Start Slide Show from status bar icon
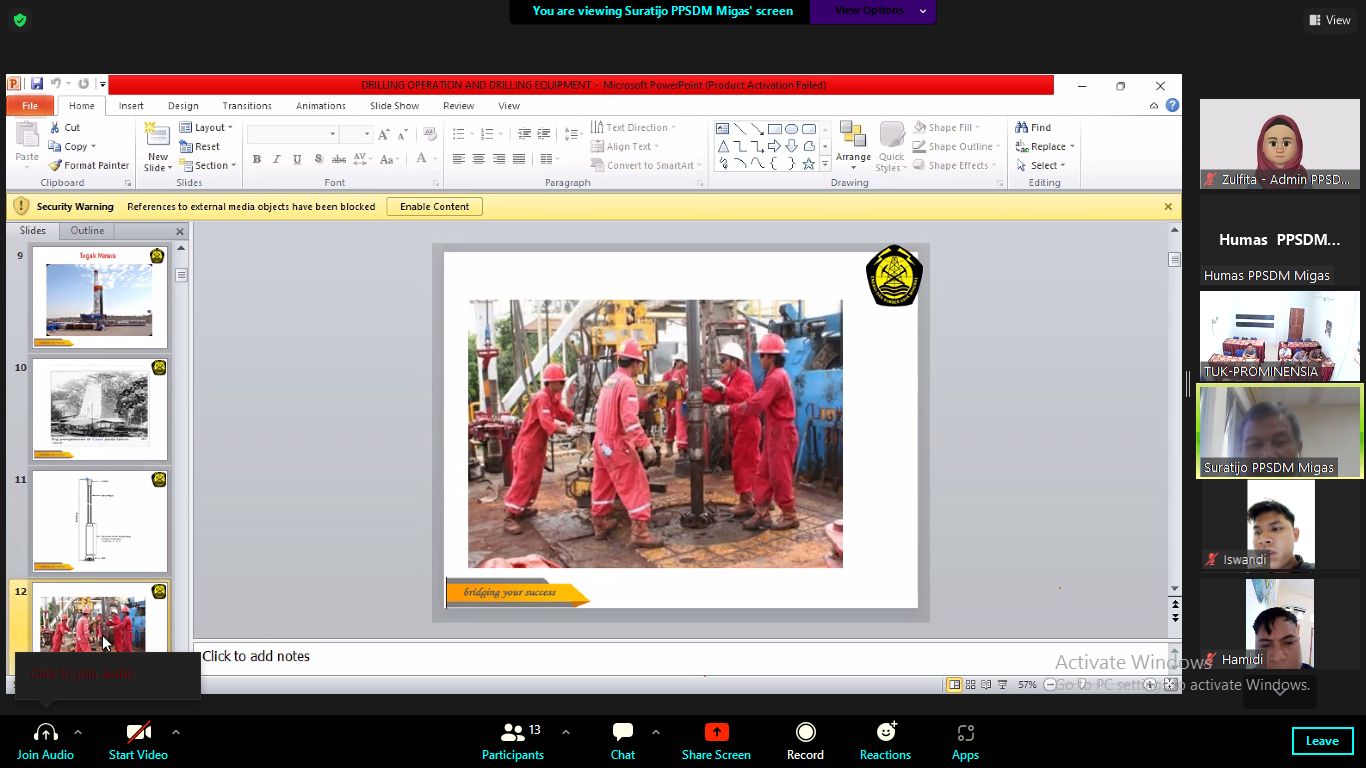 (1002, 685)
